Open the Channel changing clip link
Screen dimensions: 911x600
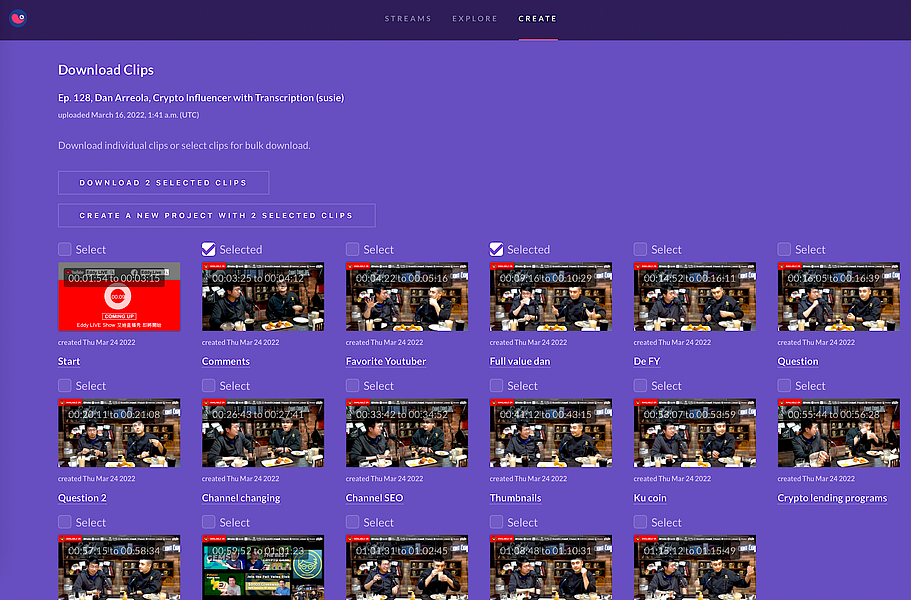coord(241,498)
